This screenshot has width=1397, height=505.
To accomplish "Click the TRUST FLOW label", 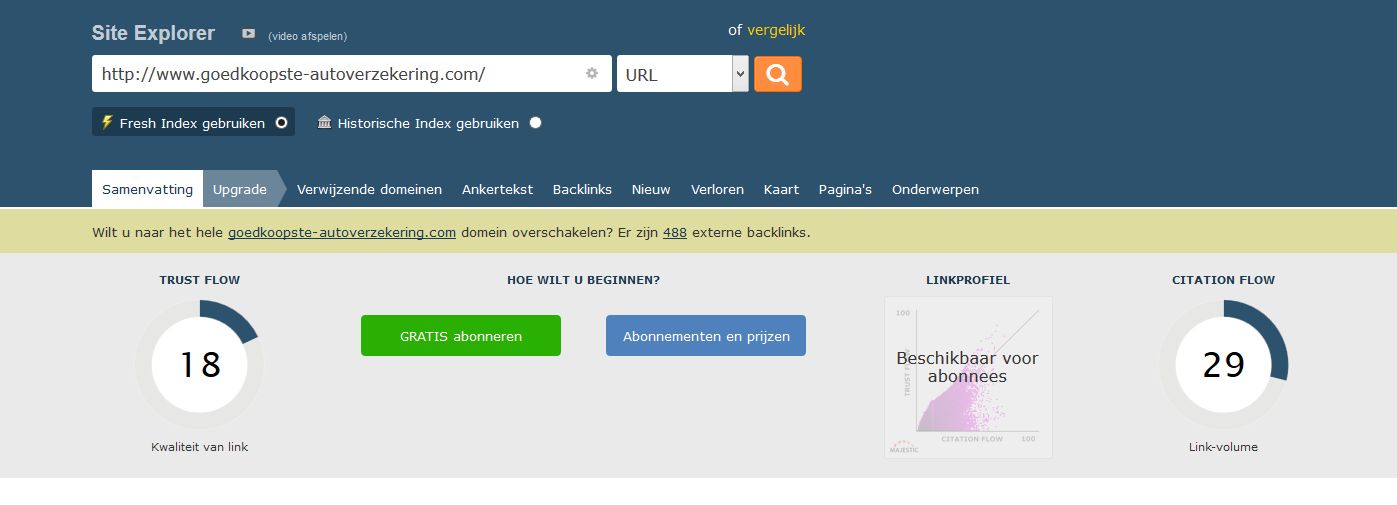I will tap(200, 280).
